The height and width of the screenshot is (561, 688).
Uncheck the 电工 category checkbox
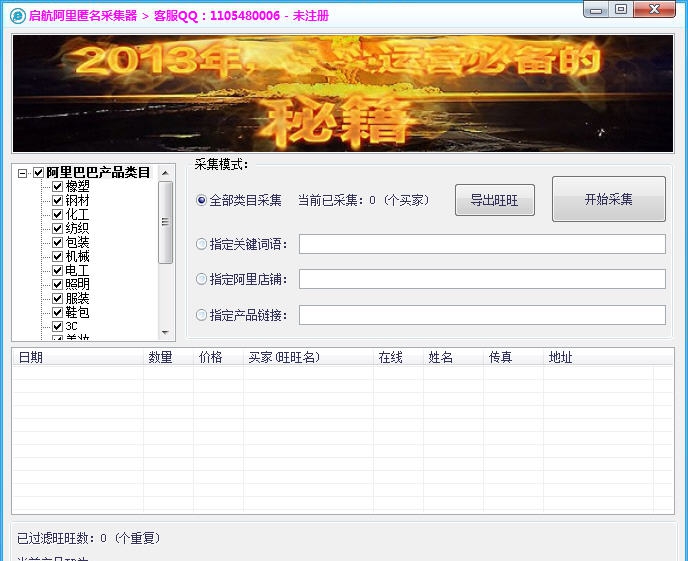click(x=57, y=270)
